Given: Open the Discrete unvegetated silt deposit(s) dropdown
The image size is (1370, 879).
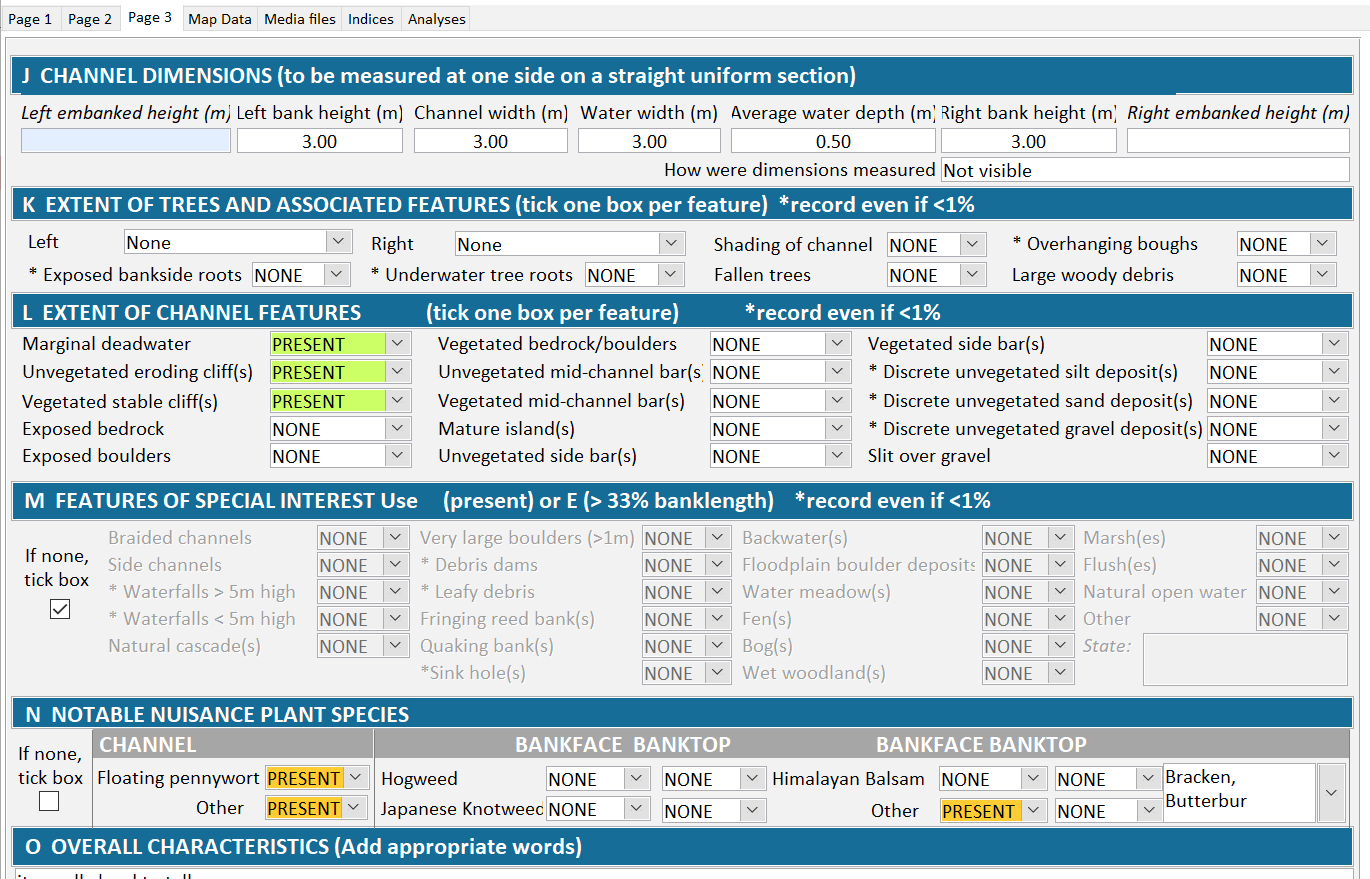Looking at the screenshot, I should pyautogui.click(x=1277, y=372).
